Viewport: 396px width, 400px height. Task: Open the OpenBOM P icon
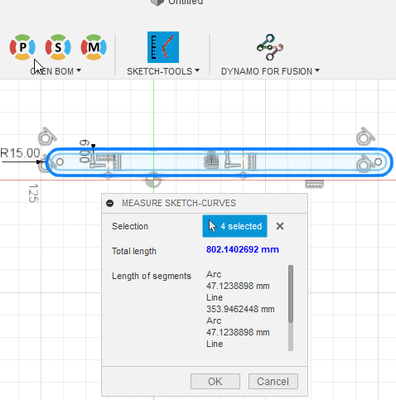click(22, 47)
